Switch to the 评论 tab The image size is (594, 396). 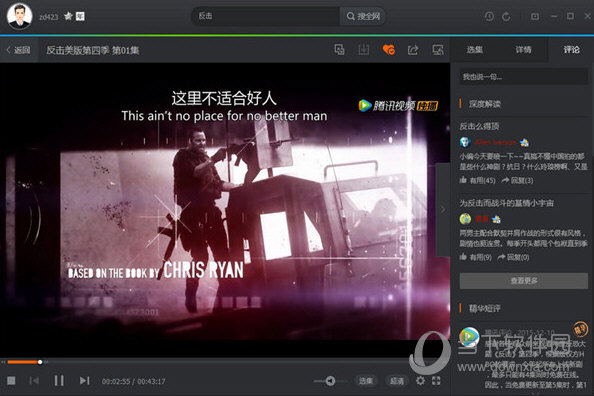pyautogui.click(x=571, y=50)
